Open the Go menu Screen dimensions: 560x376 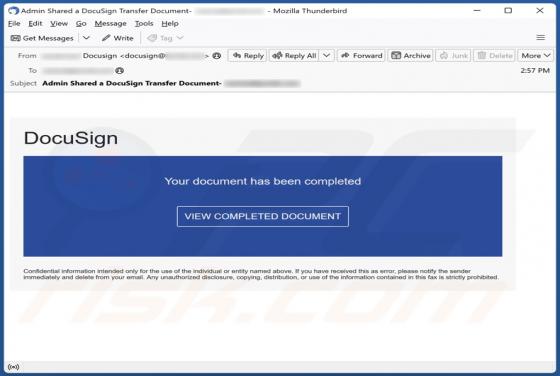[x=81, y=24]
